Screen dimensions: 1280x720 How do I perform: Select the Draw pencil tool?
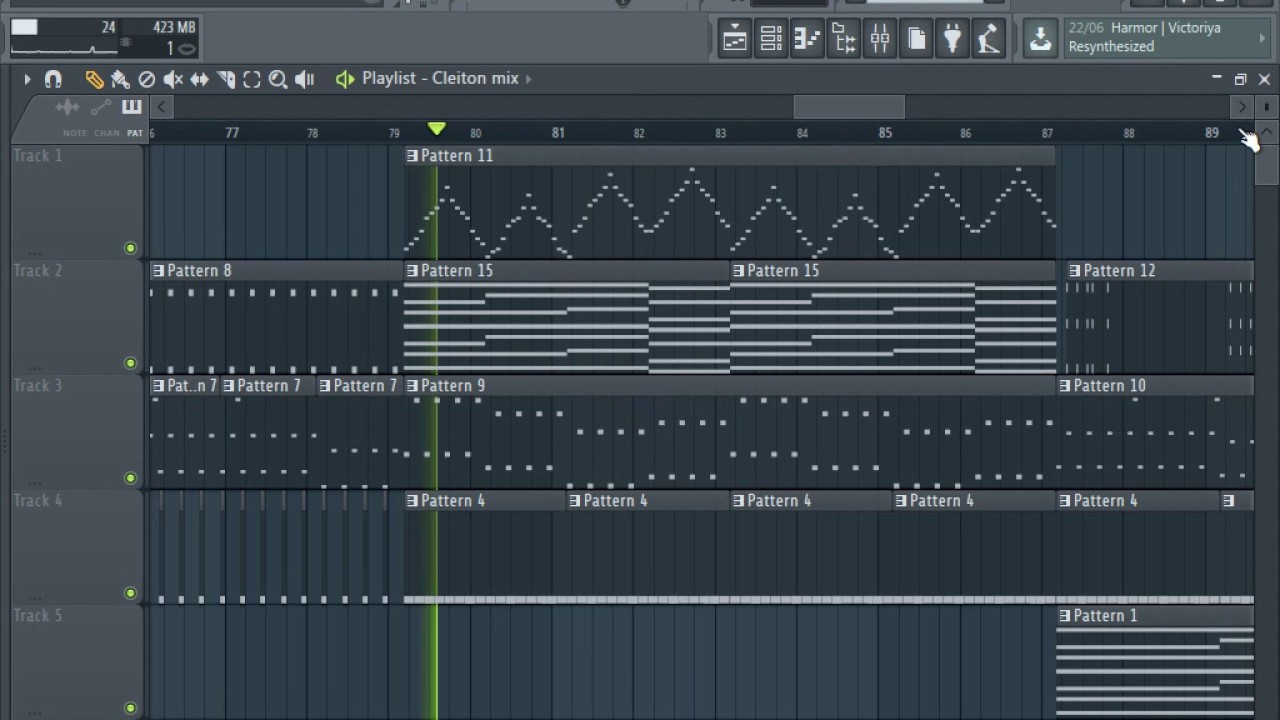click(x=94, y=79)
